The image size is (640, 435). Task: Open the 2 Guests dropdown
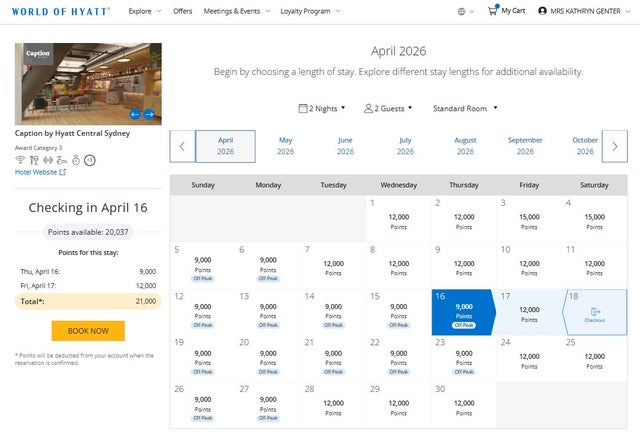[x=388, y=108]
